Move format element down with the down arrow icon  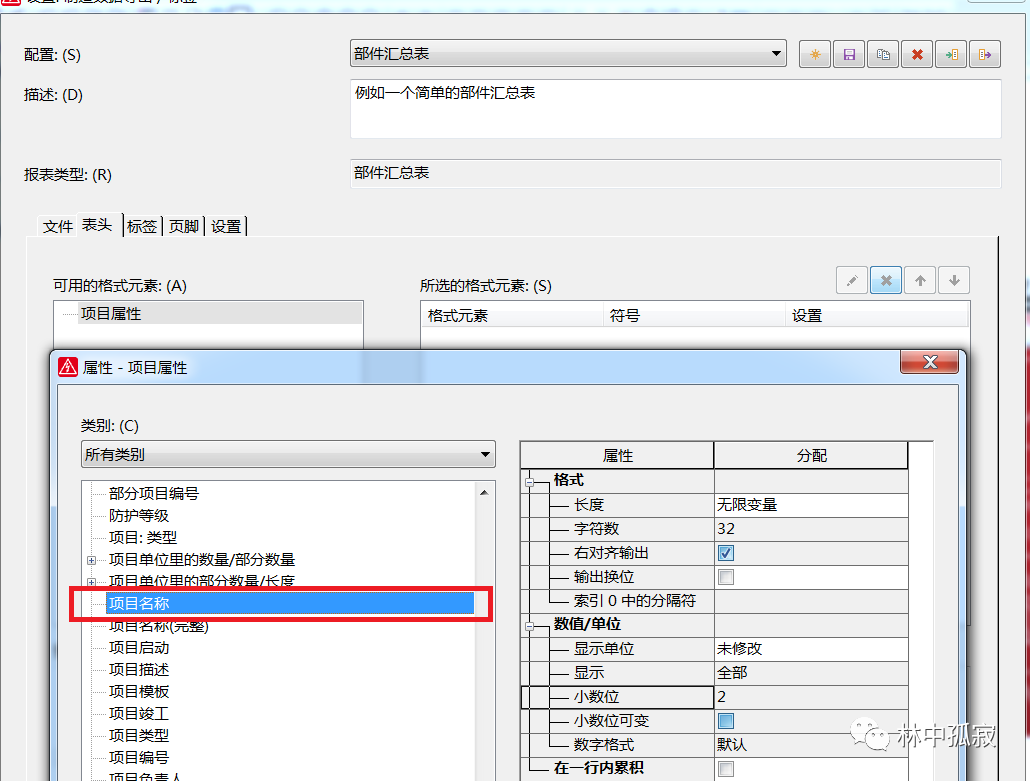pos(953,280)
